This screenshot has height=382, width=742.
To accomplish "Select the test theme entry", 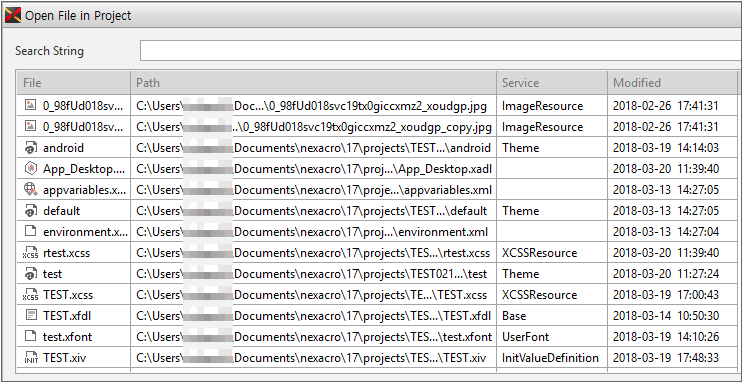I will click(377, 274).
